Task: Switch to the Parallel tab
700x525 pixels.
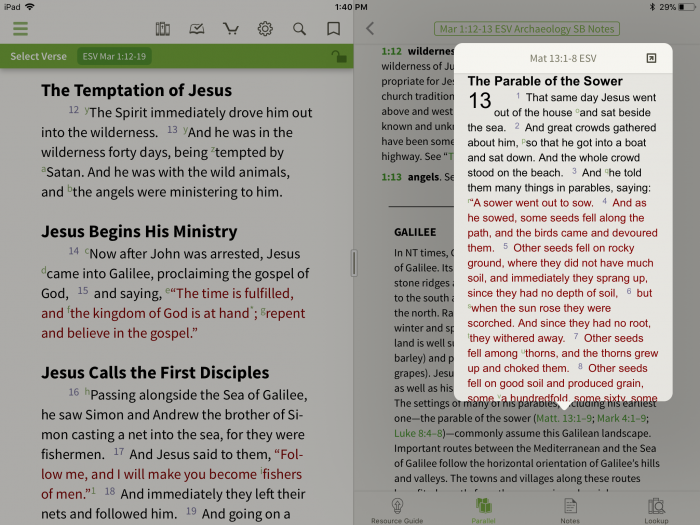Action: (483, 511)
